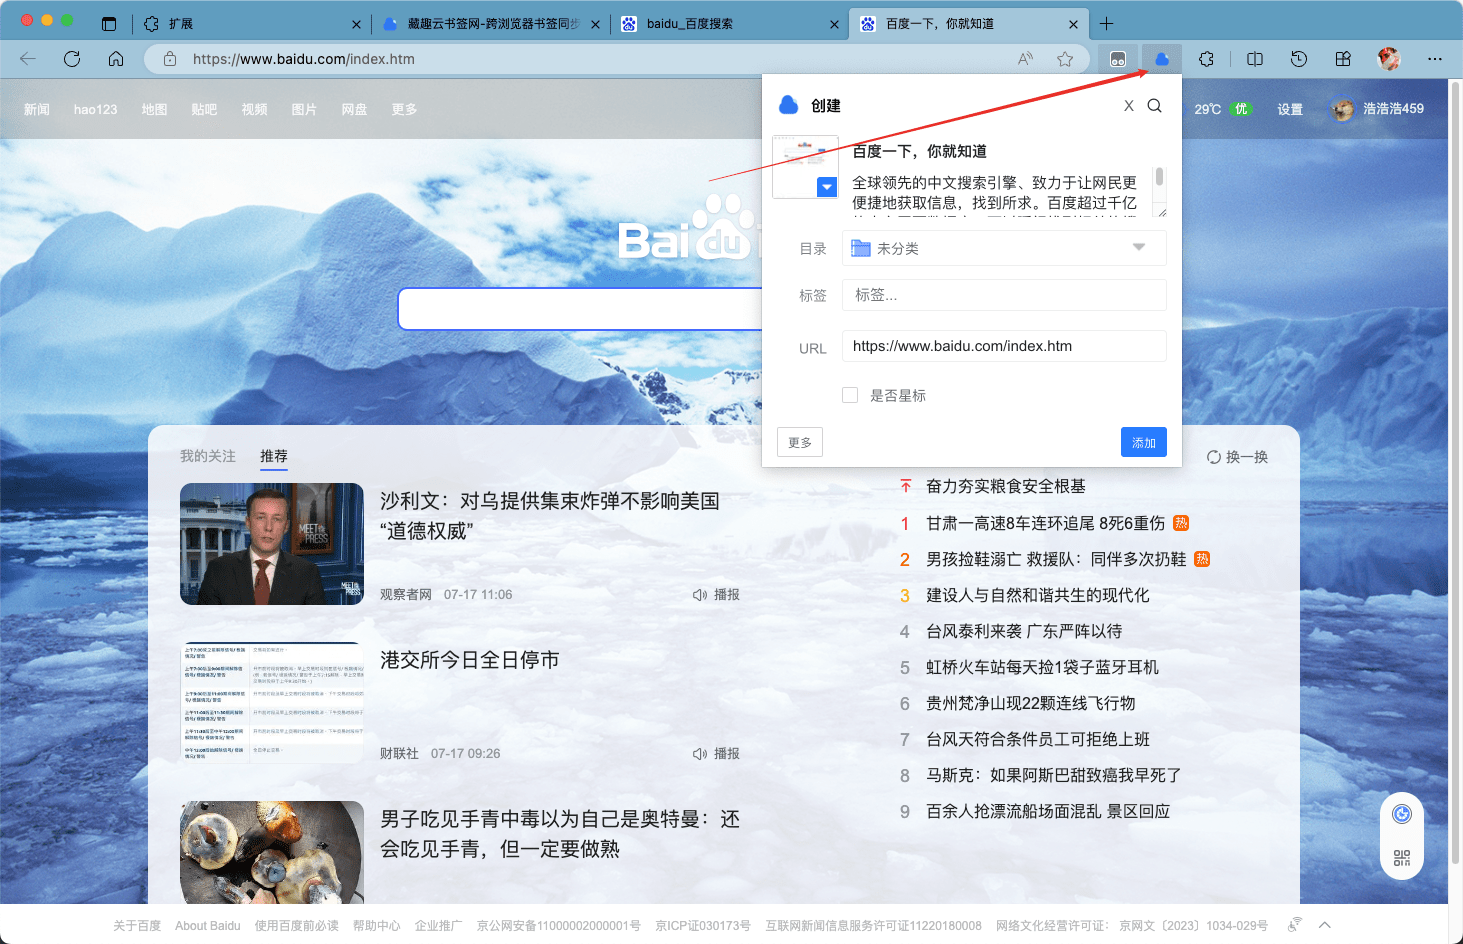The height and width of the screenshot is (944, 1463).
Task: Open the QR code icon at right
Action: [x=1401, y=858]
